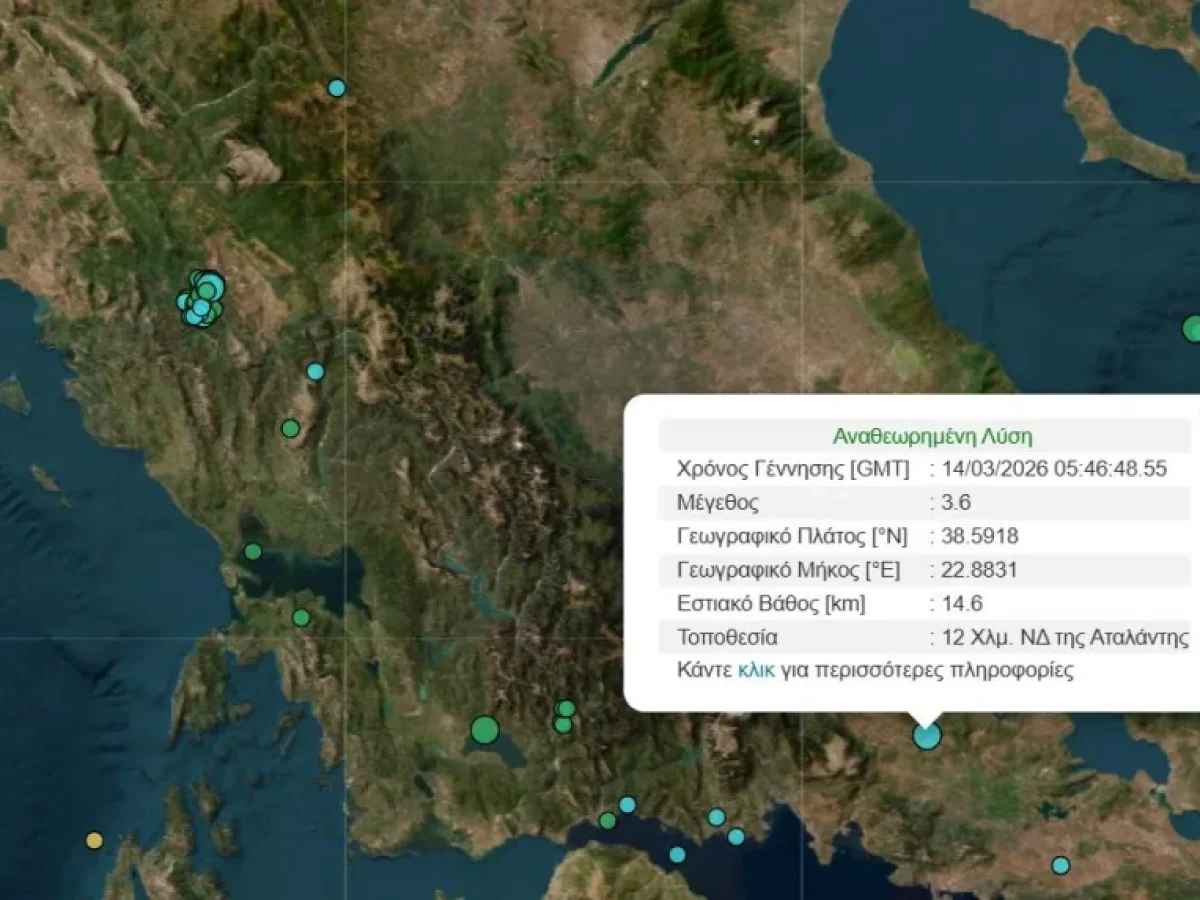Screen dimensions: 1200x900
Task: Click the cyan marker east of the earthquake cluster
Action: (x=314, y=371)
